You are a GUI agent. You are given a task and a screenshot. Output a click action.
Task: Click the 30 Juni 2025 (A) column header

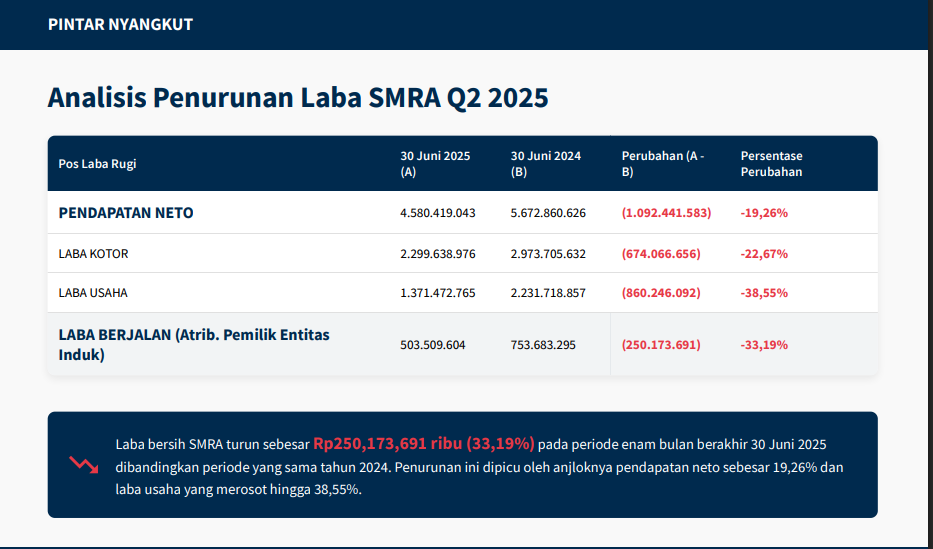(x=435, y=164)
